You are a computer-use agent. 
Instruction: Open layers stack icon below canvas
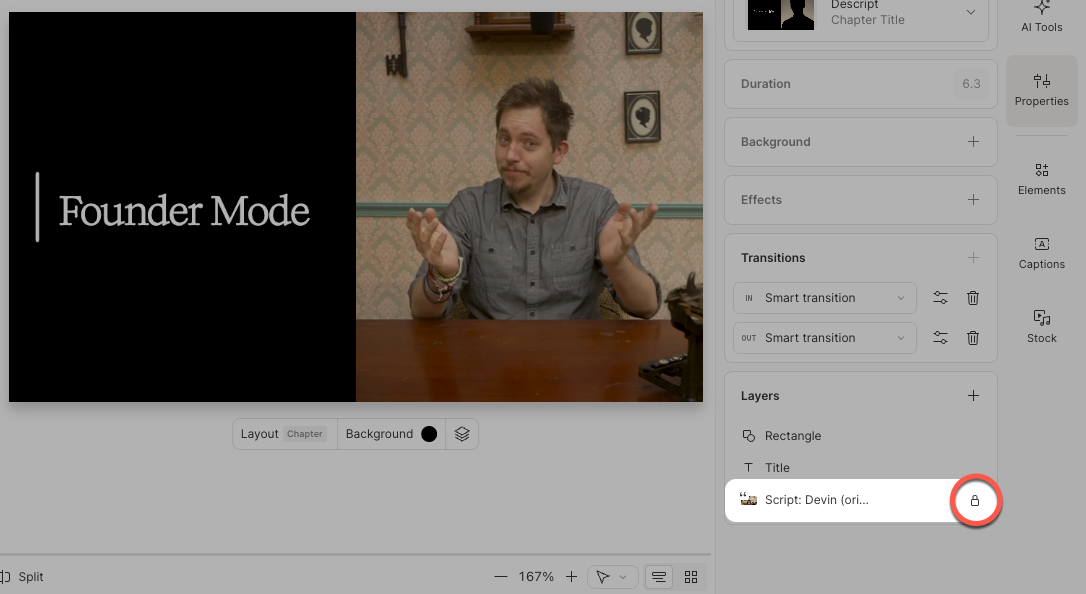pos(461,434)
